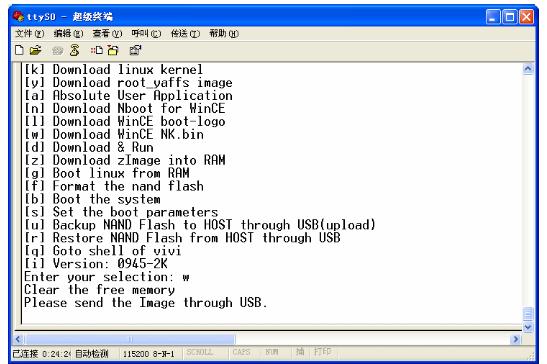Screen dimensions: 547x364
Task: Click the CAPS indicator in status bar
Action: click(241, 352)
